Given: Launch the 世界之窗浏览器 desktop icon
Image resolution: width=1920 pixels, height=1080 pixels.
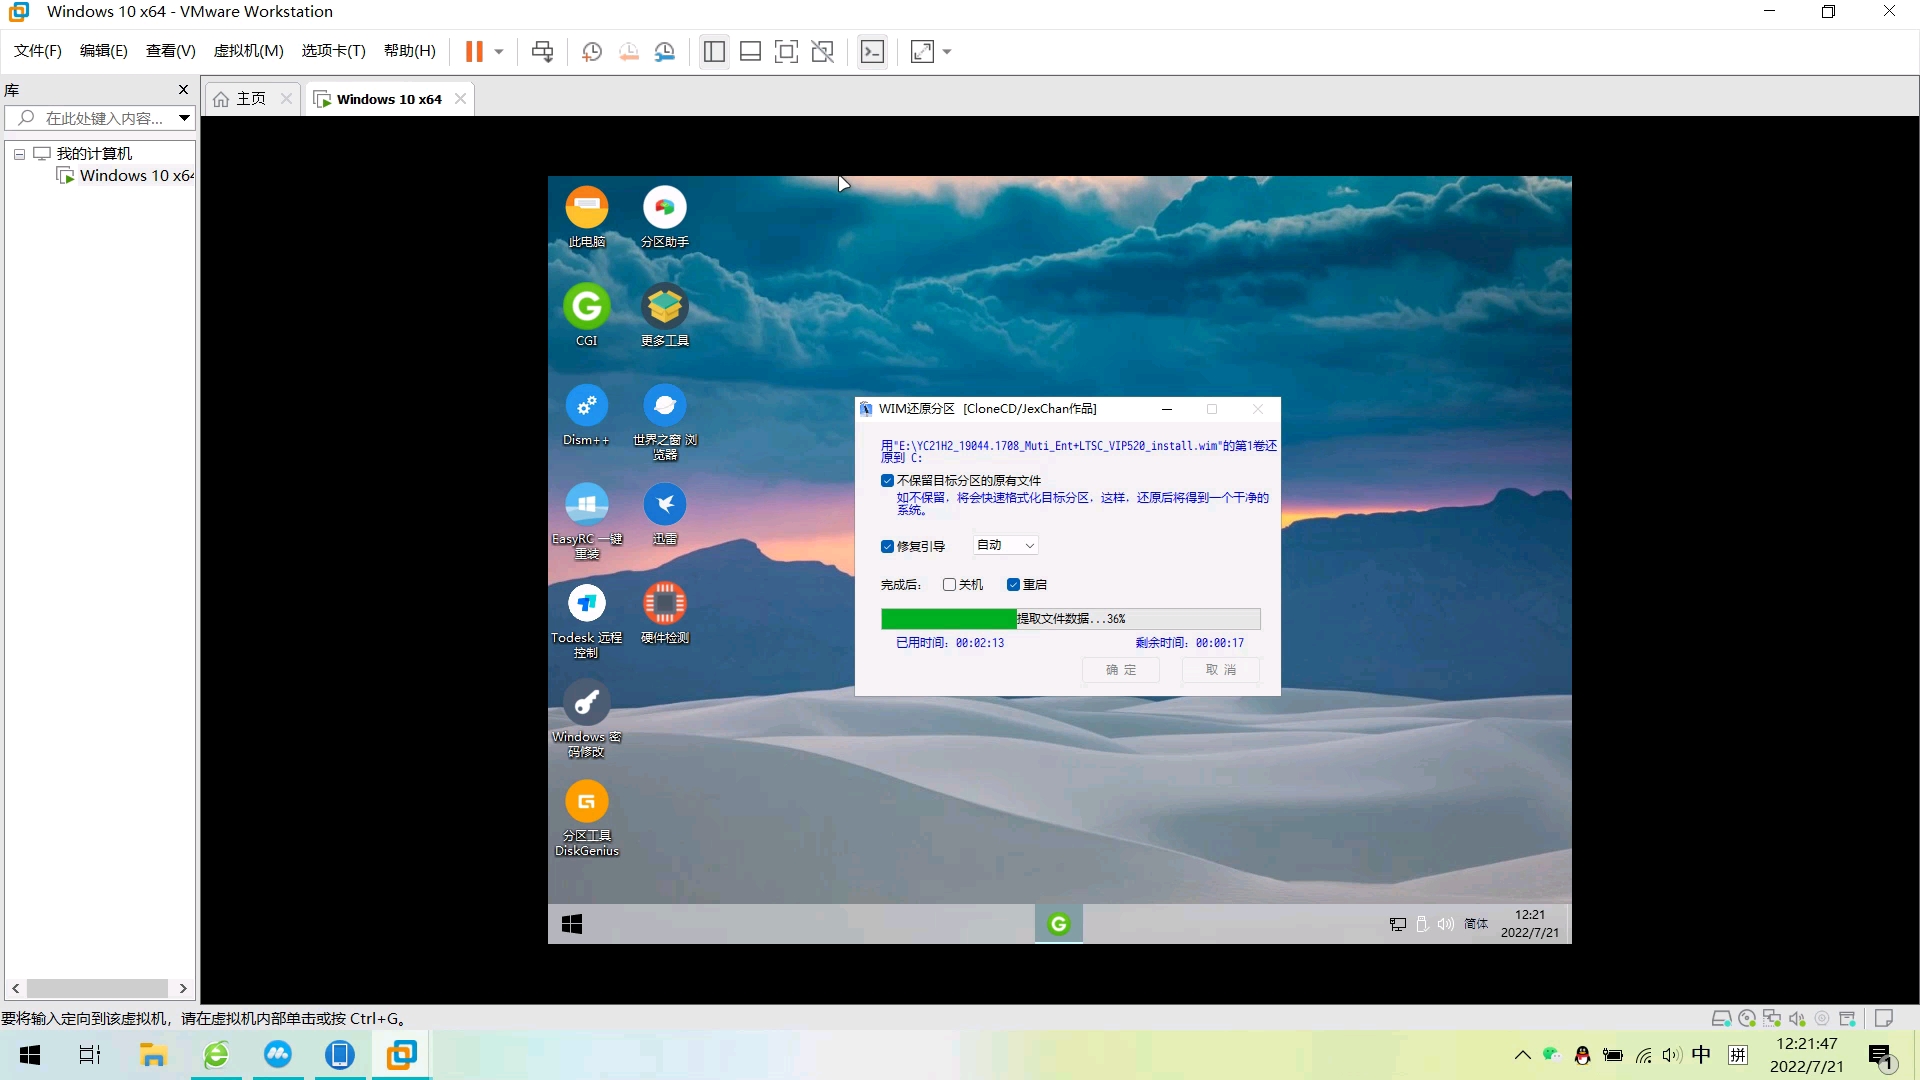Looking at the screenshot, I should pos(665,421).
